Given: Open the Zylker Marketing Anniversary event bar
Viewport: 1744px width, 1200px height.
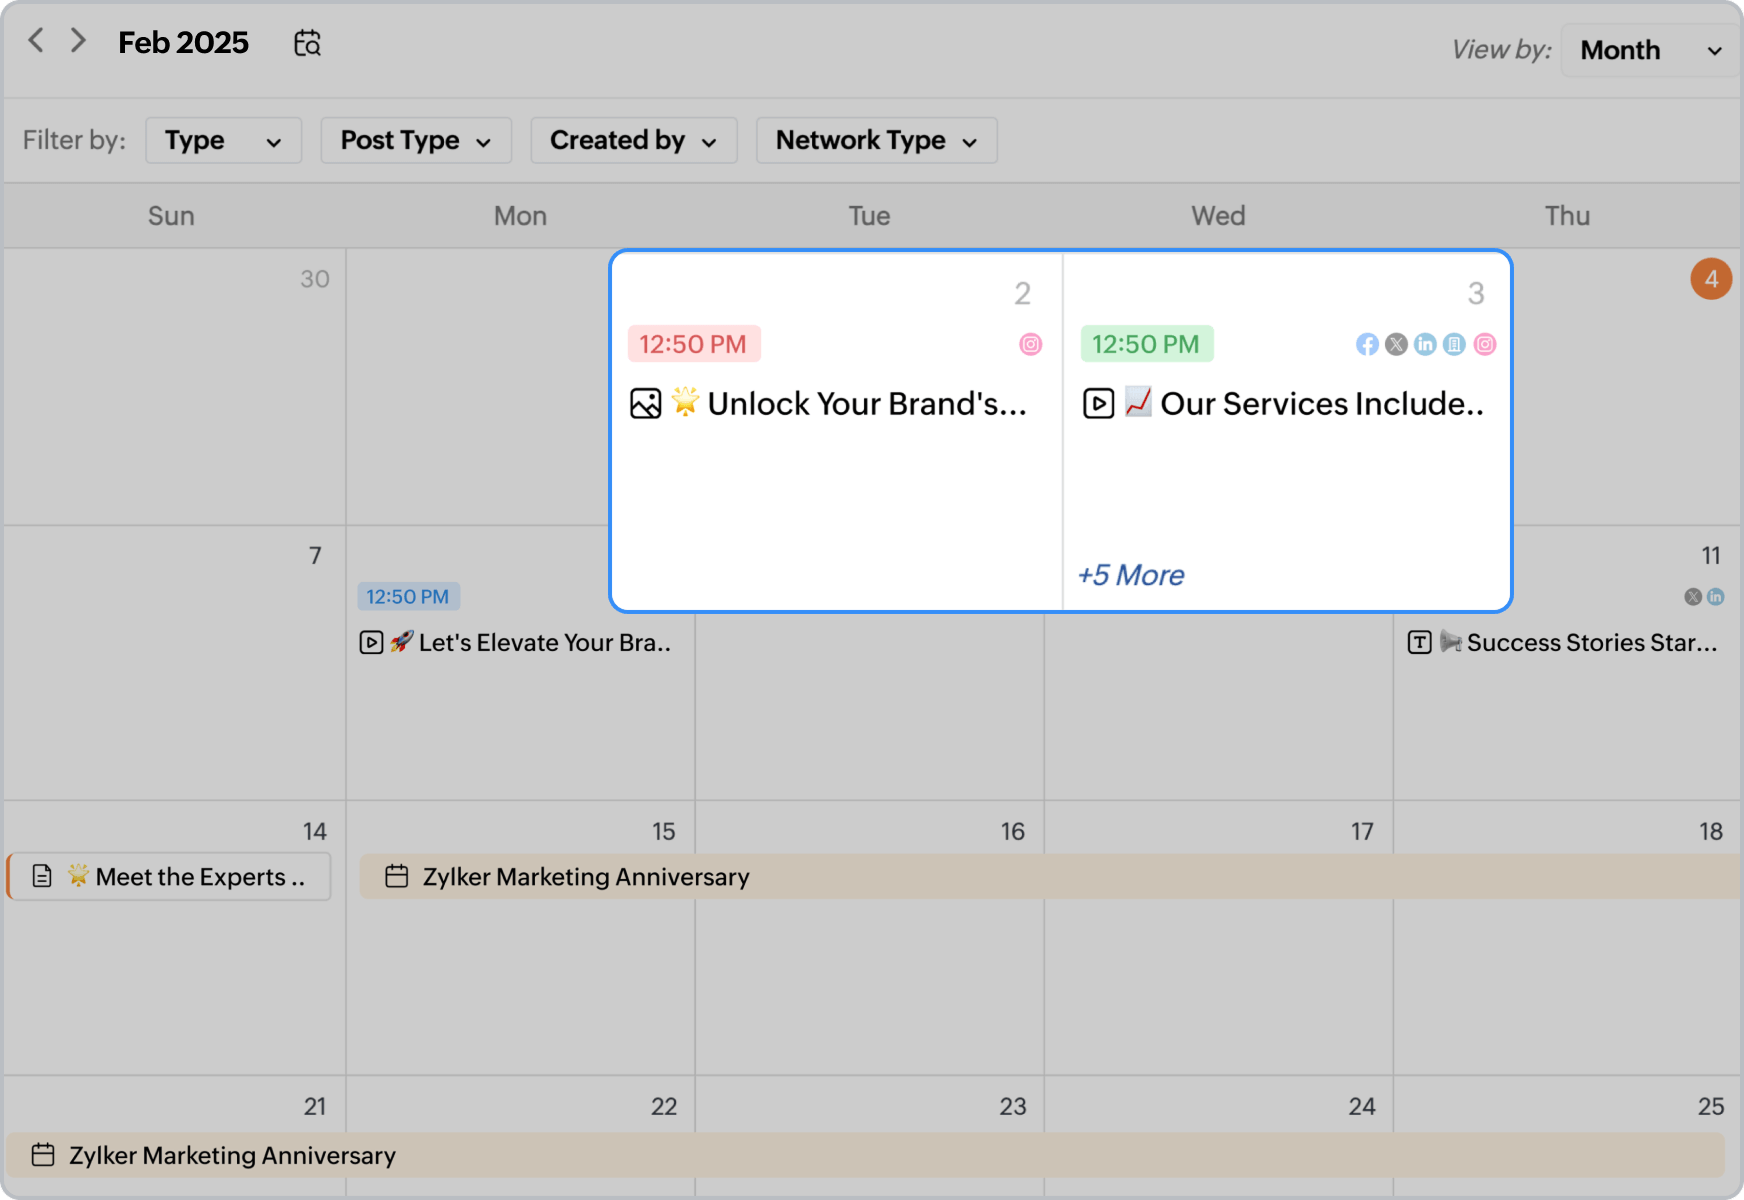Looking at the screenshot, I should coord(585,877).
